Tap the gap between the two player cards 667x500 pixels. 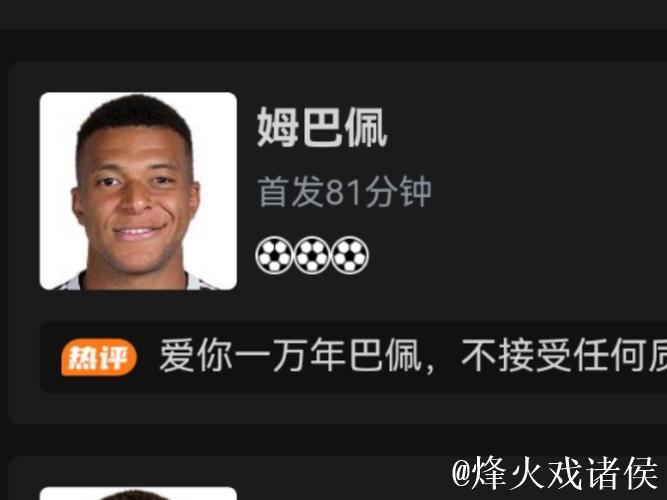coord(334,440)
